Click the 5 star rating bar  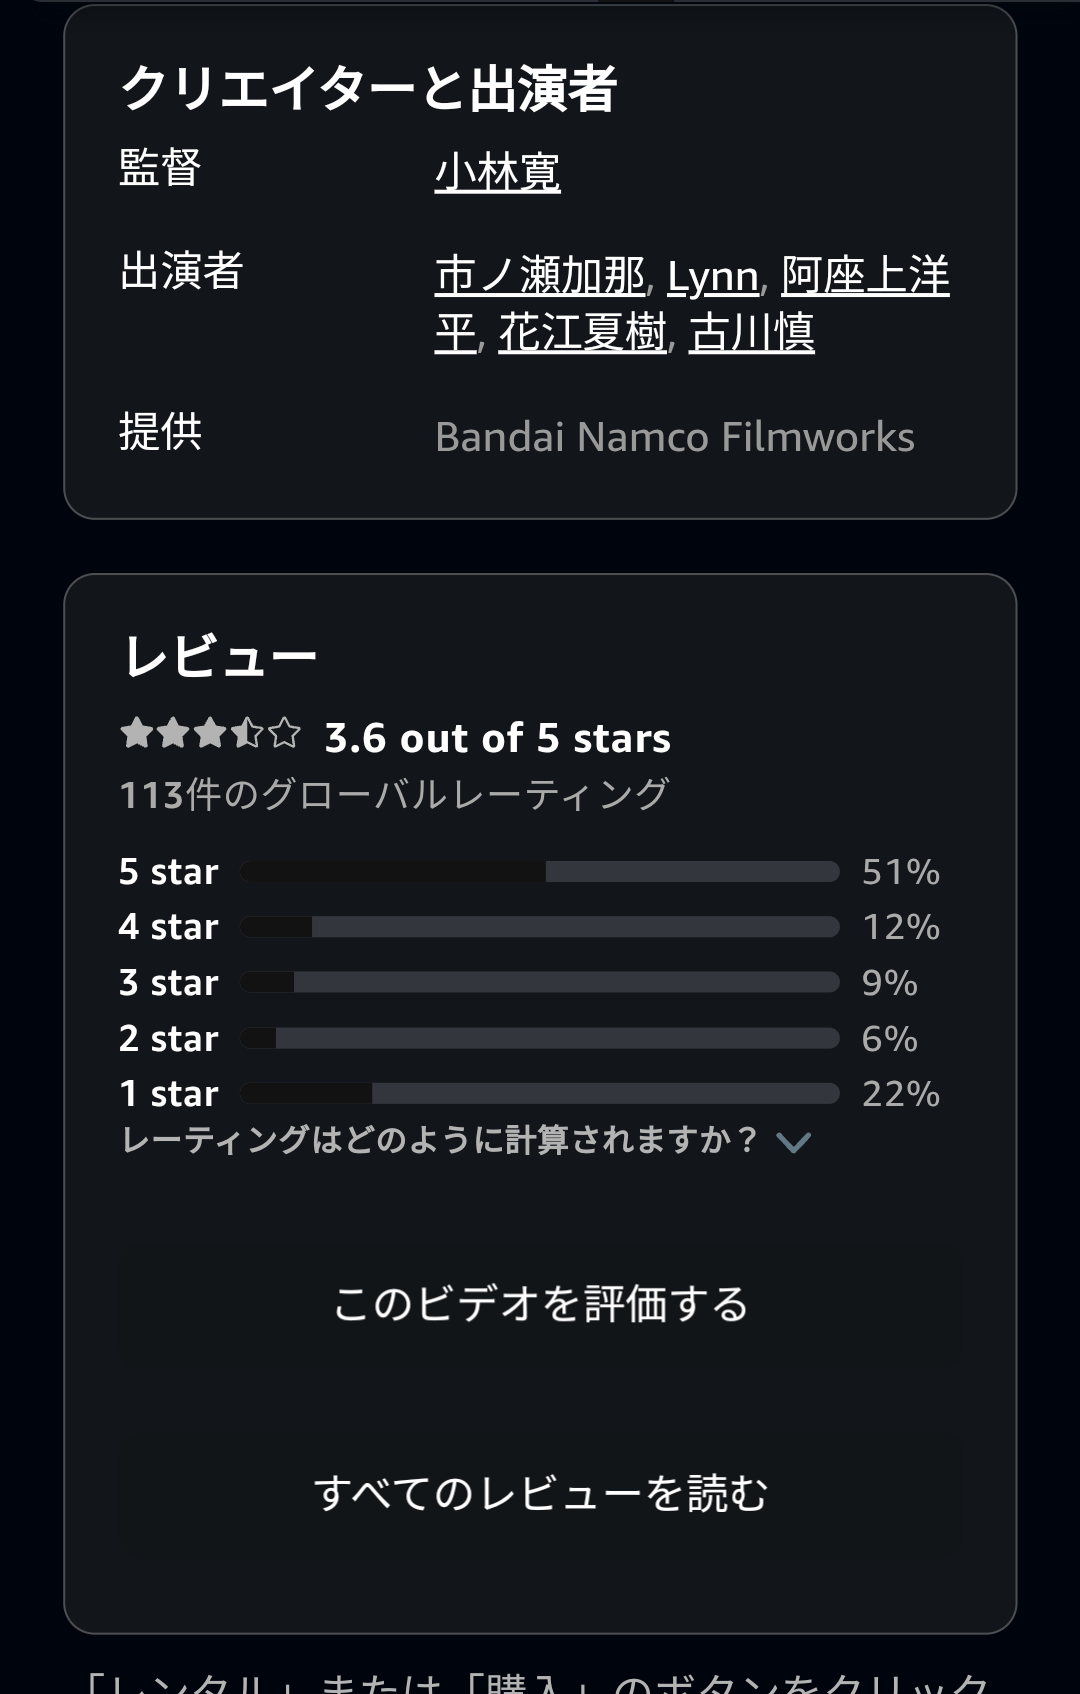click(540, 872)
